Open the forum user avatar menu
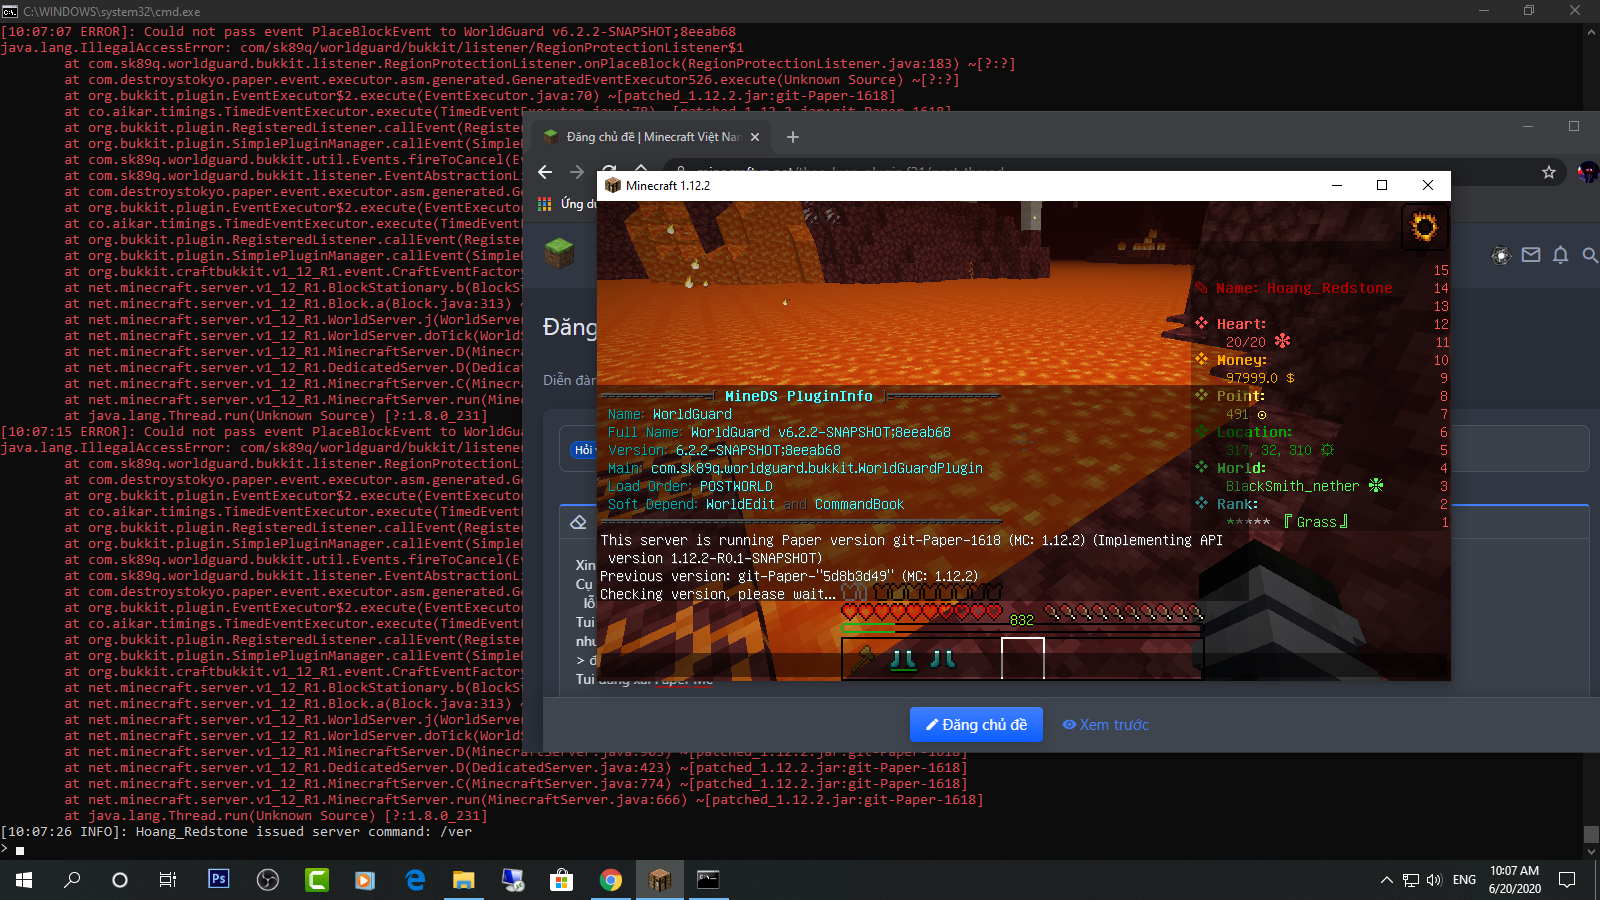This screenshot has height=900, width=1600. click(1501, 255)
